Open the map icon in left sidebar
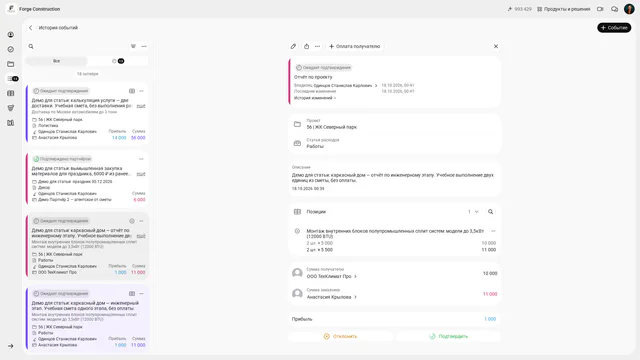This screenshot has width=640, height=360. pyautogui.click(x=11, y=123)
